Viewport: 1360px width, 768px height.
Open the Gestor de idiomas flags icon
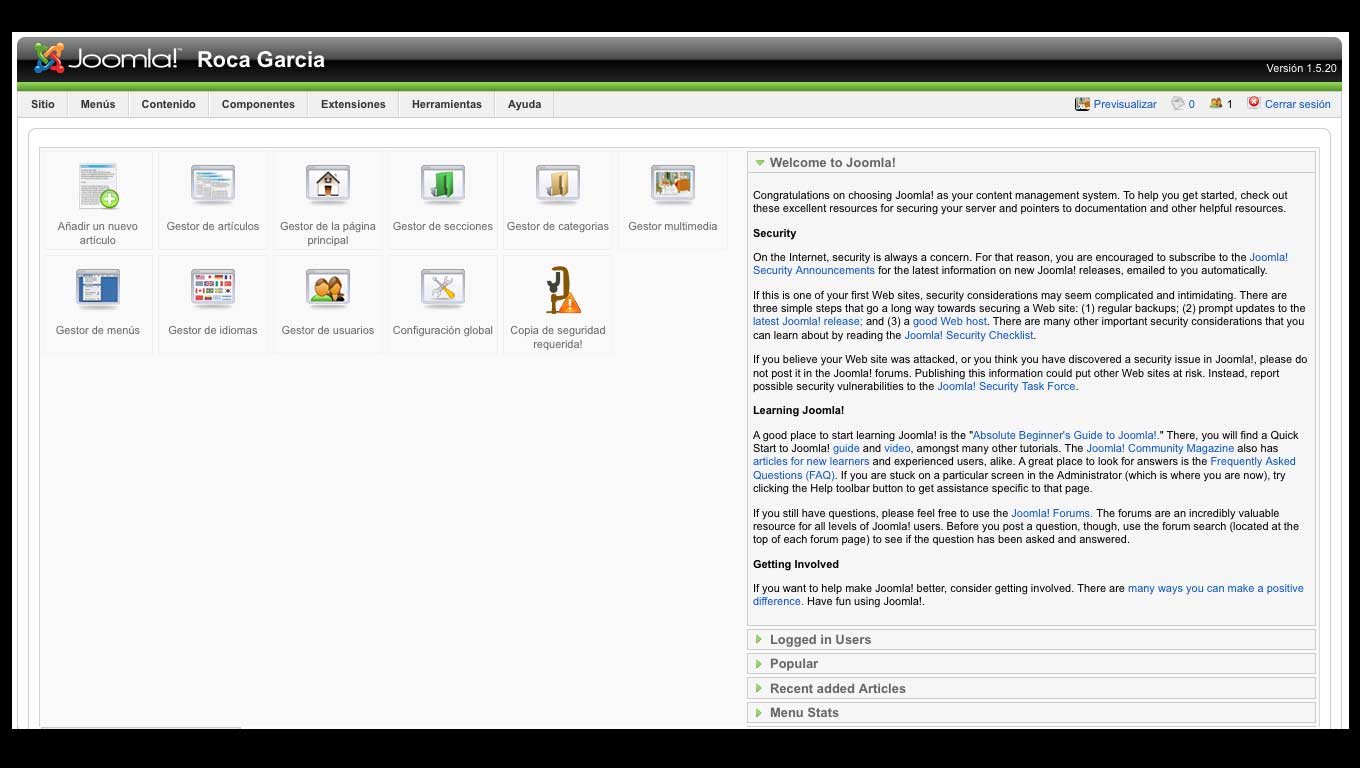213,290
